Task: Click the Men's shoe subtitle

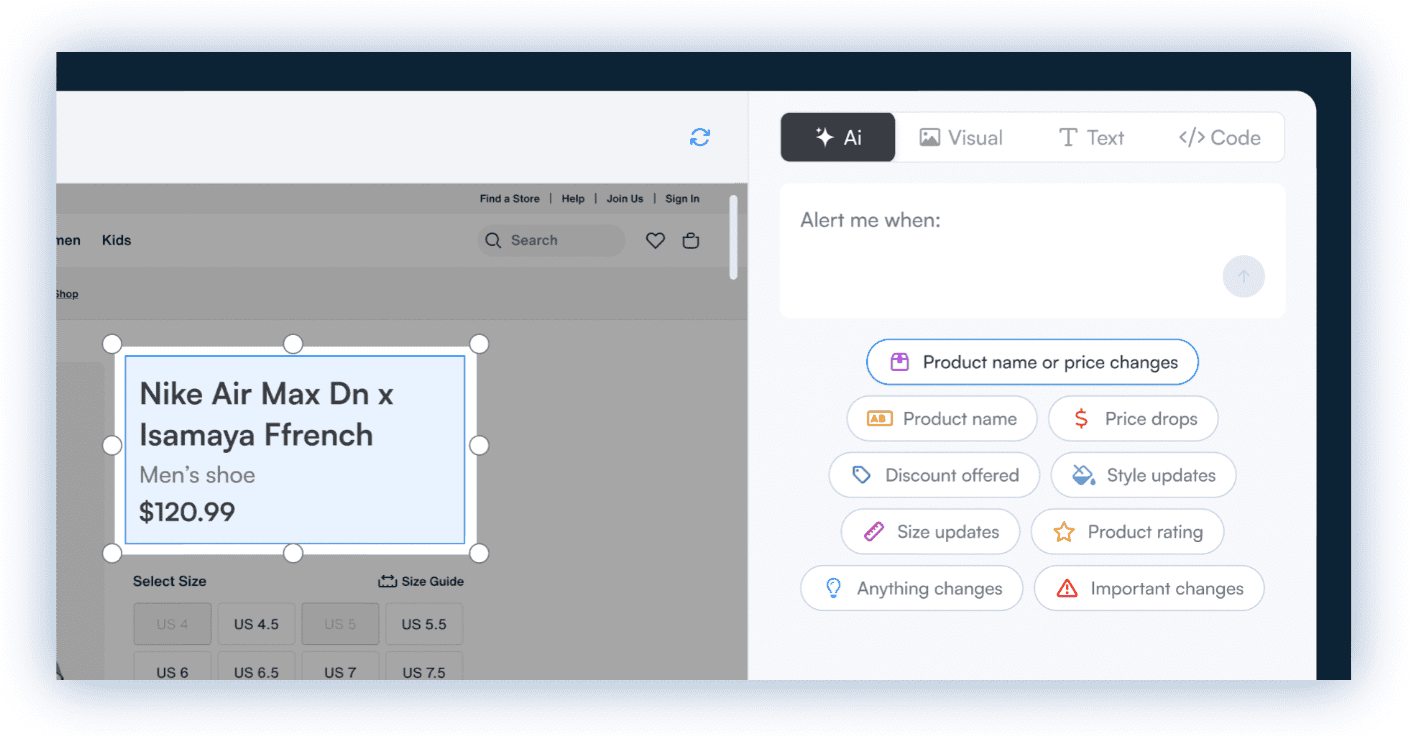Action: [197, 475]
